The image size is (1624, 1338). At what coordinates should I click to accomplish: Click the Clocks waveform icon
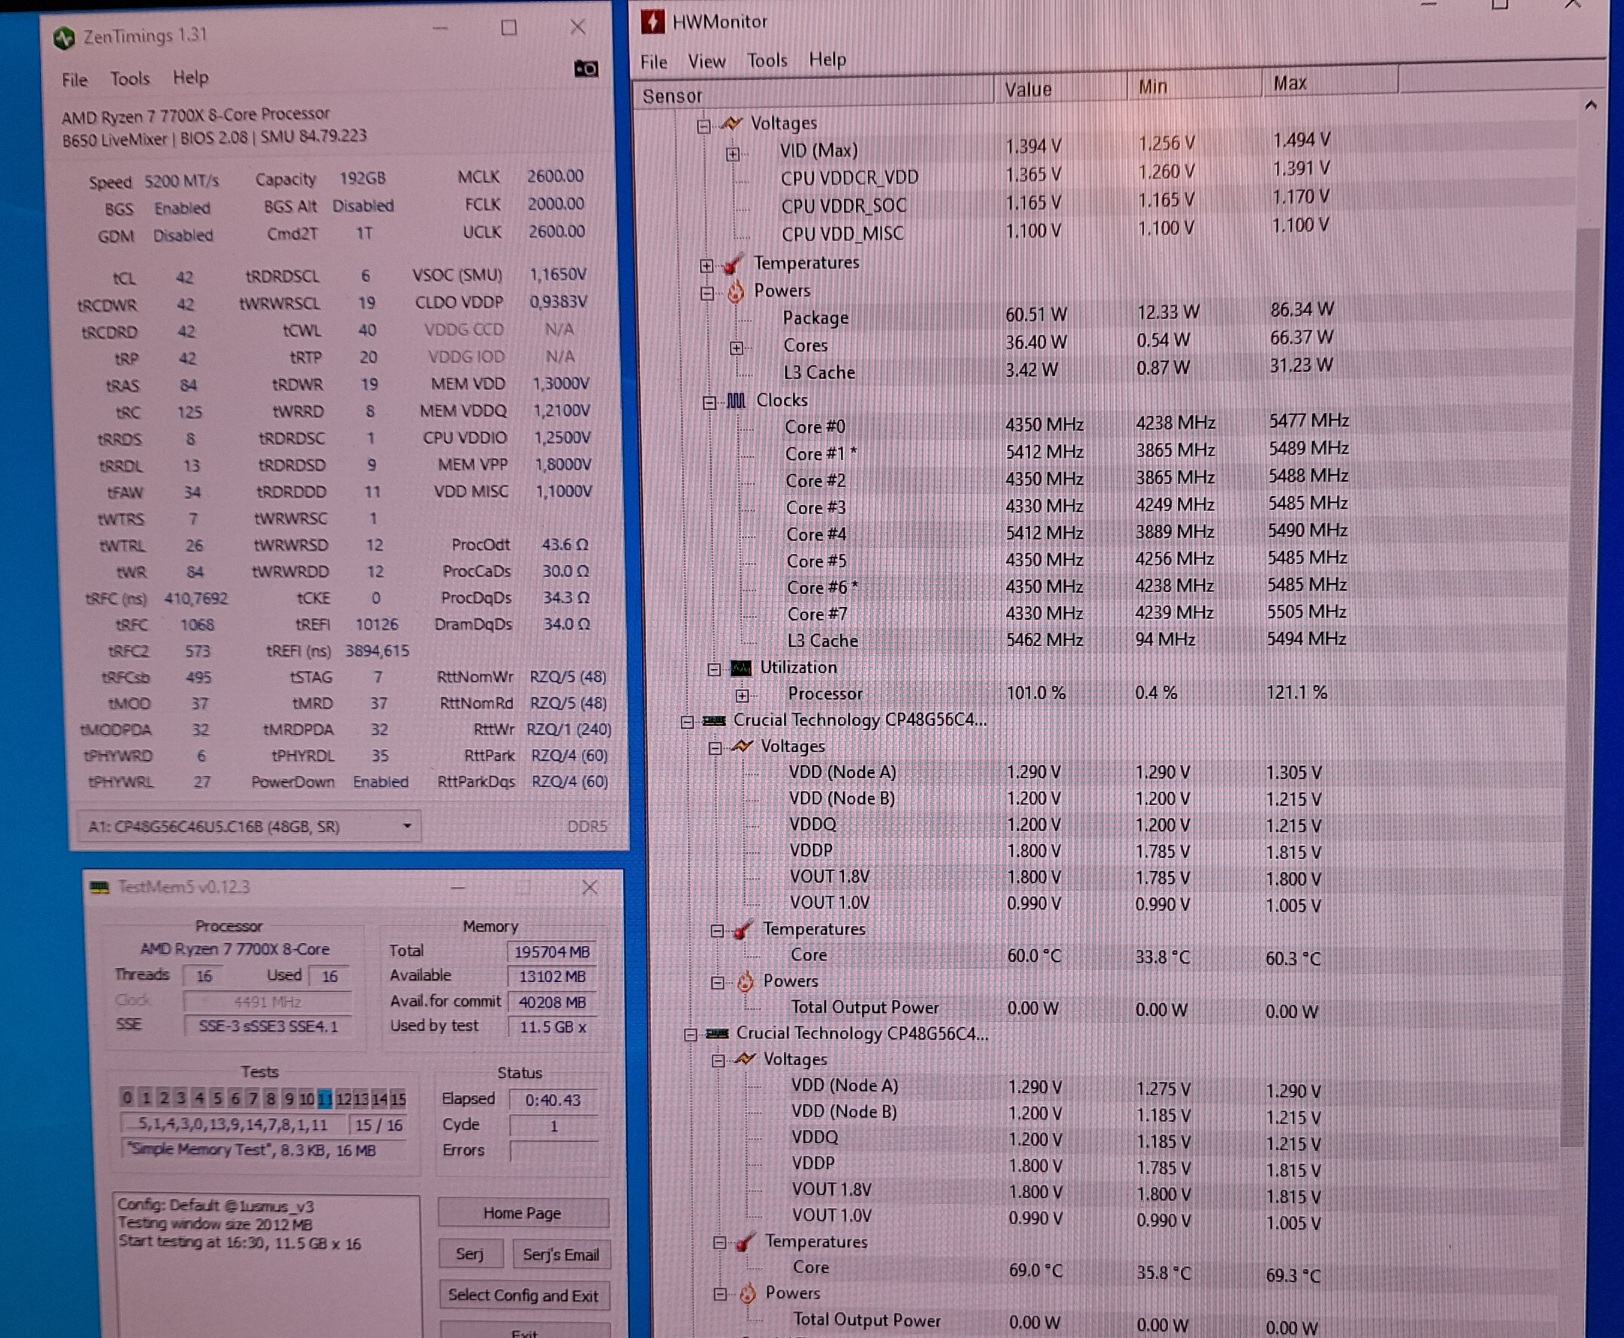tap(736, 400)
